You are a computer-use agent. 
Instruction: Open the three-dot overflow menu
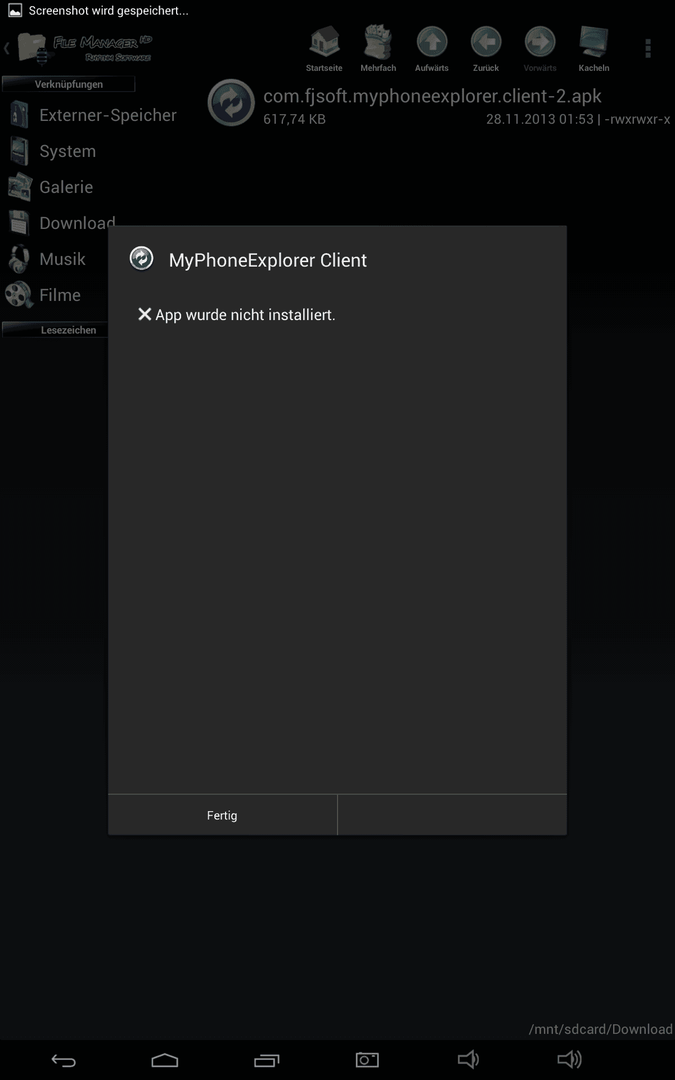pos(647,48)
